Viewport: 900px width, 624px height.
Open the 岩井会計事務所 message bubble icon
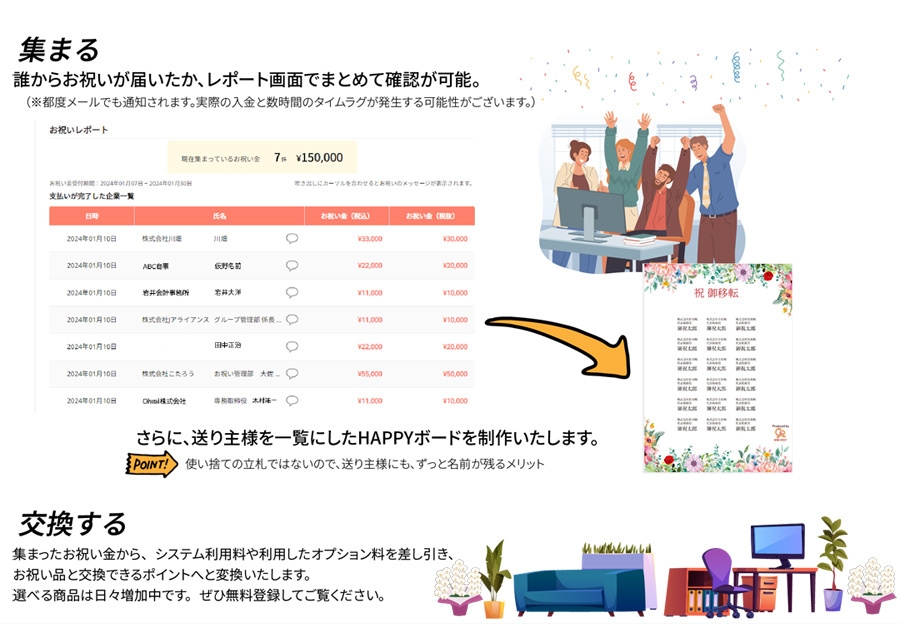[x=290, y=292]
